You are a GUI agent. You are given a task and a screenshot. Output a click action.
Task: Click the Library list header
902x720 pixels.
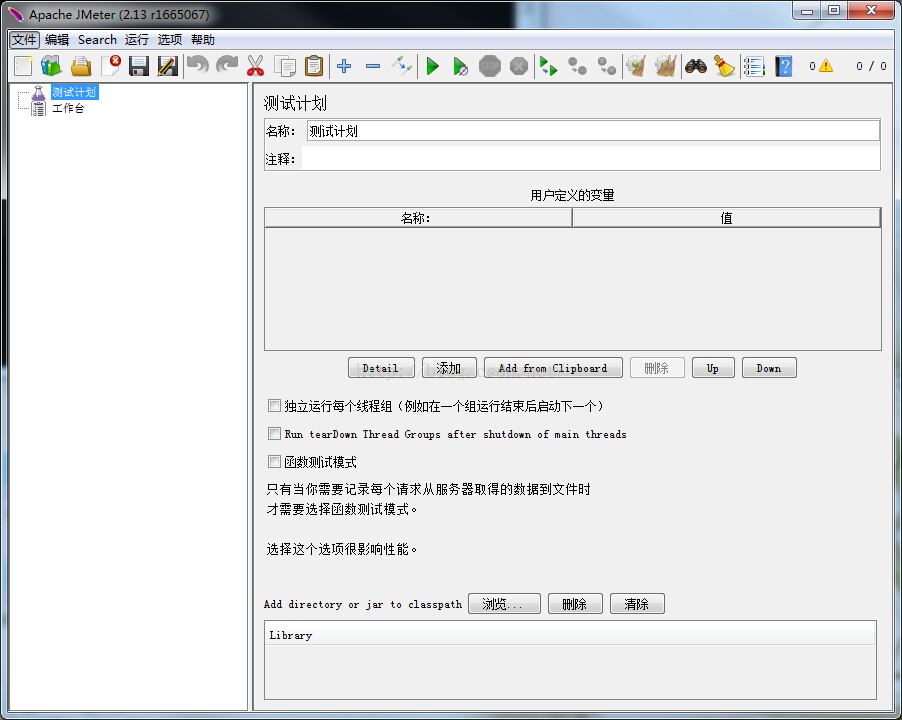coord(570,635)
